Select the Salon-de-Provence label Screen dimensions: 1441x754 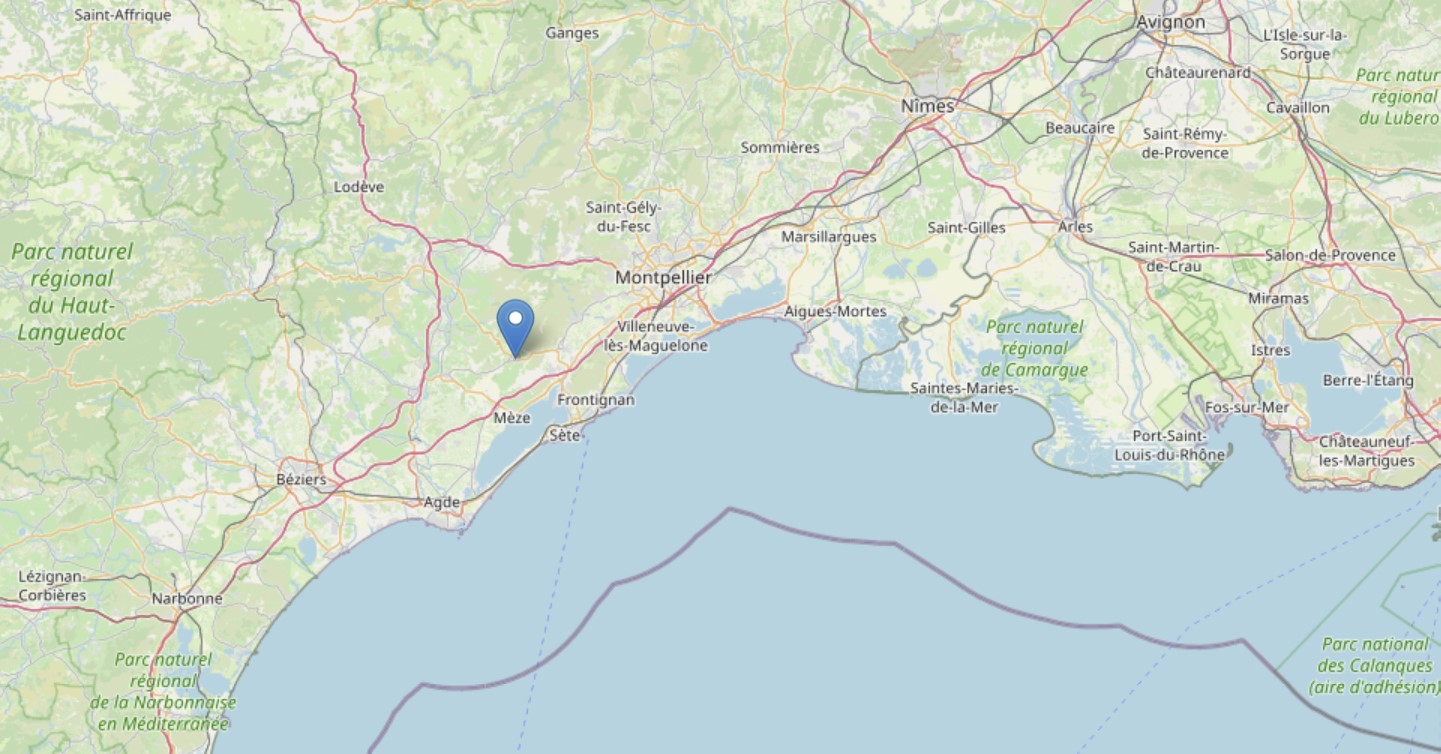(x=1330, y=255)
